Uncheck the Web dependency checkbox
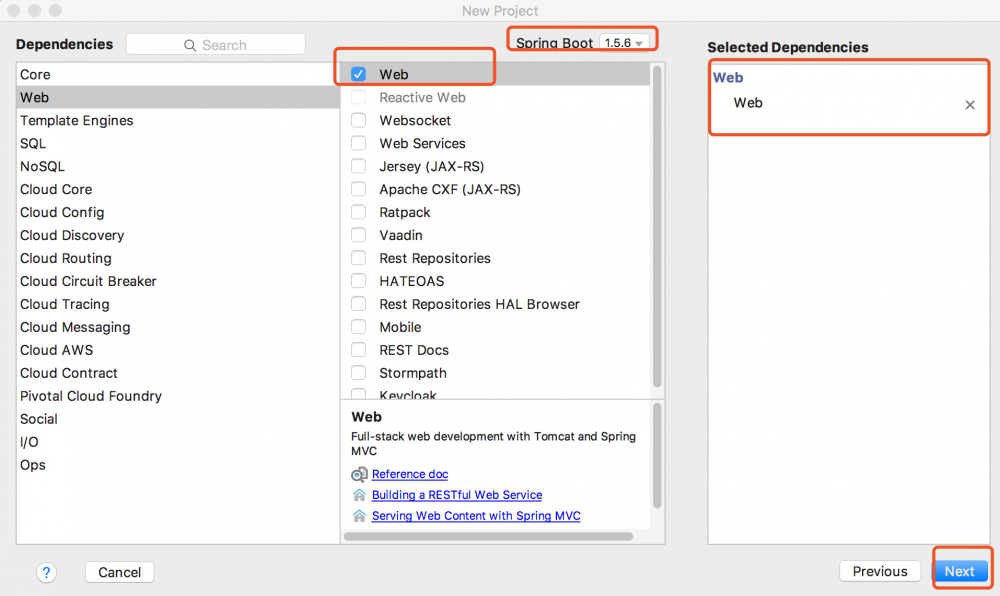1000x596 pixels. coord(357,73)
